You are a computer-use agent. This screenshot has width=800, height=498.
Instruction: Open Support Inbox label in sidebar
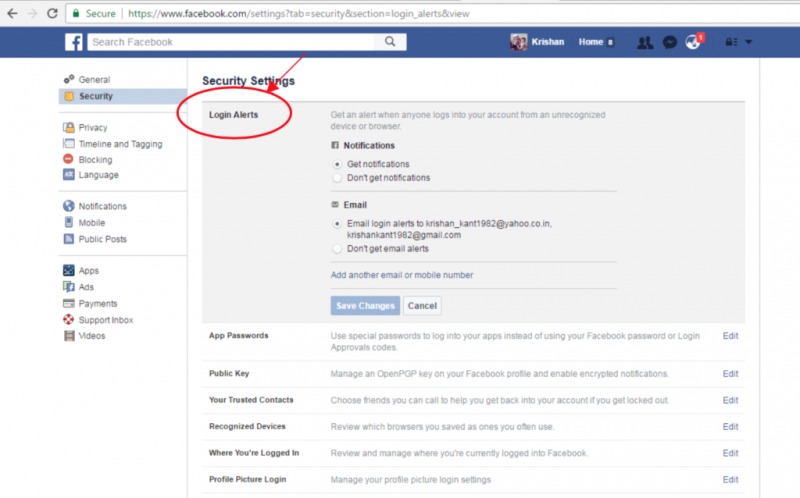point(106,320)
